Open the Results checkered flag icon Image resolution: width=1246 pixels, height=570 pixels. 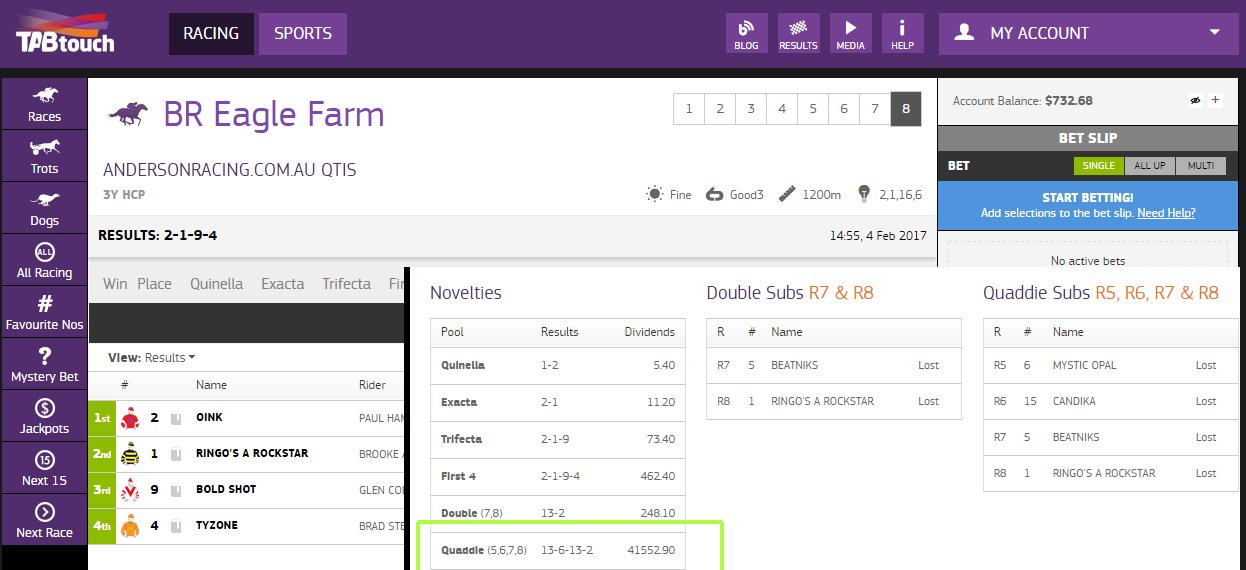coord(798,33)
